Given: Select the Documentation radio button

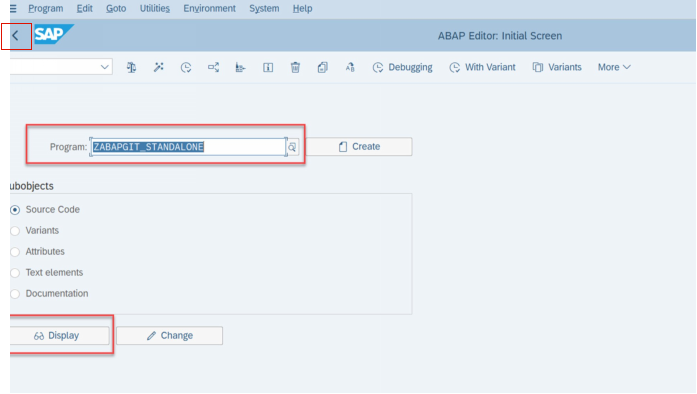Looking at the screenshot, I should 15,294.
